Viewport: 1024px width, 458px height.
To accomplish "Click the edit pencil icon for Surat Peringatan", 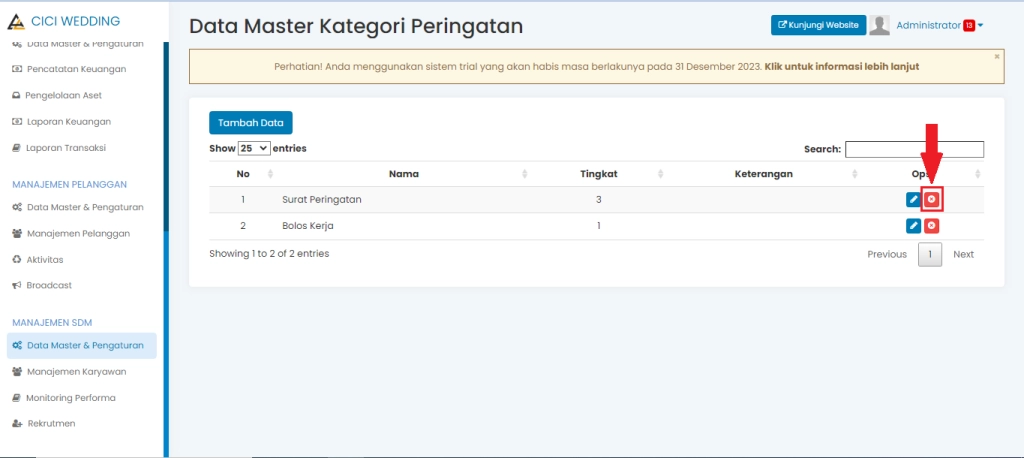I will [x=913, y=200].
